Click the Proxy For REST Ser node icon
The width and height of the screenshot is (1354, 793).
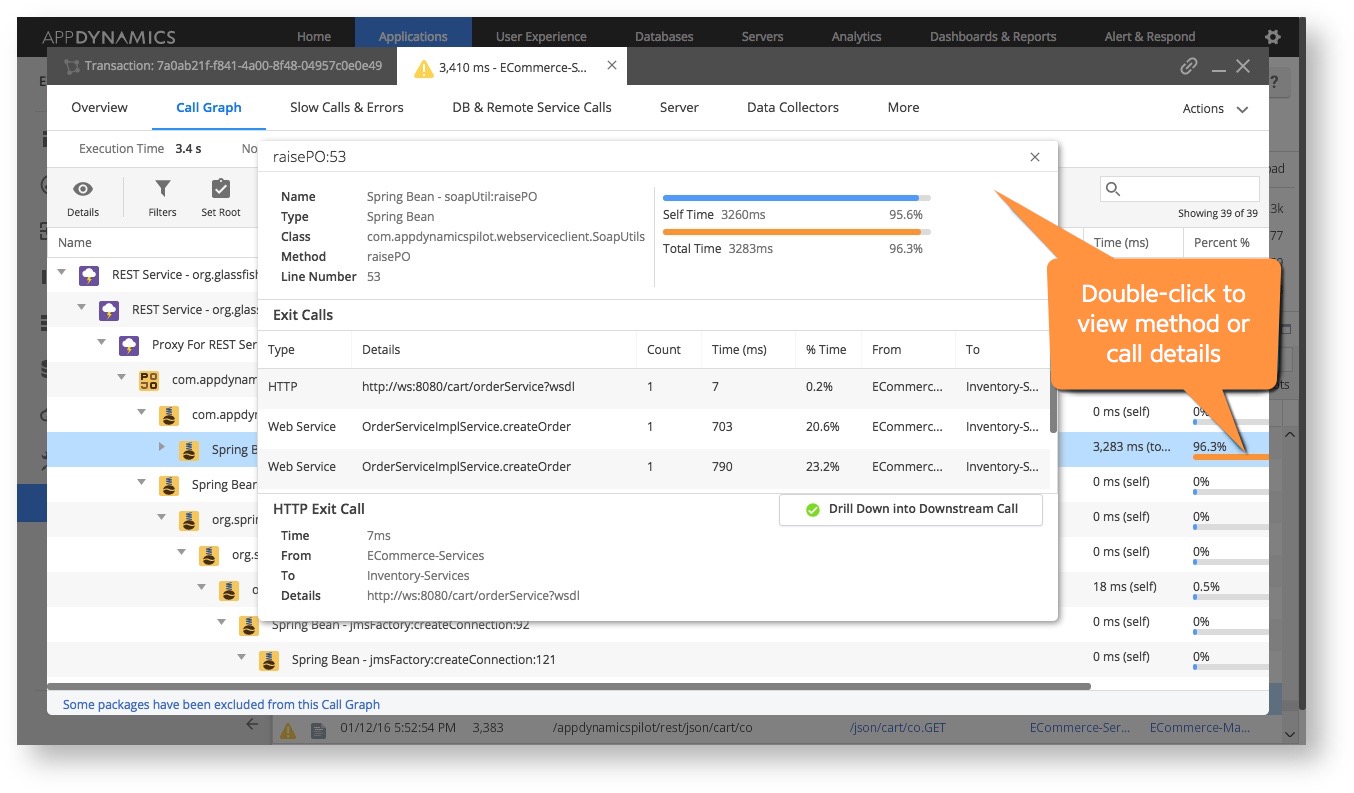(x=129, y=345)
